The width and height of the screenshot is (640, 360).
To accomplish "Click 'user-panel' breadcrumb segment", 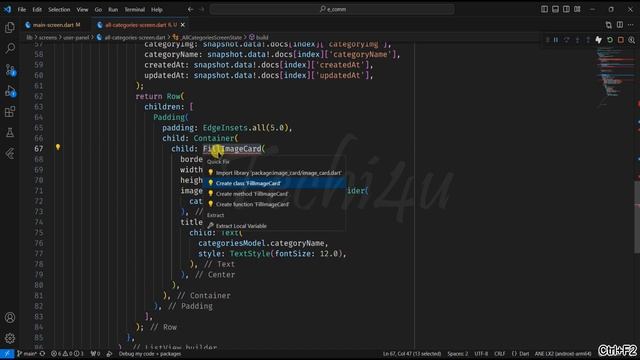I will tap(76, 37).
